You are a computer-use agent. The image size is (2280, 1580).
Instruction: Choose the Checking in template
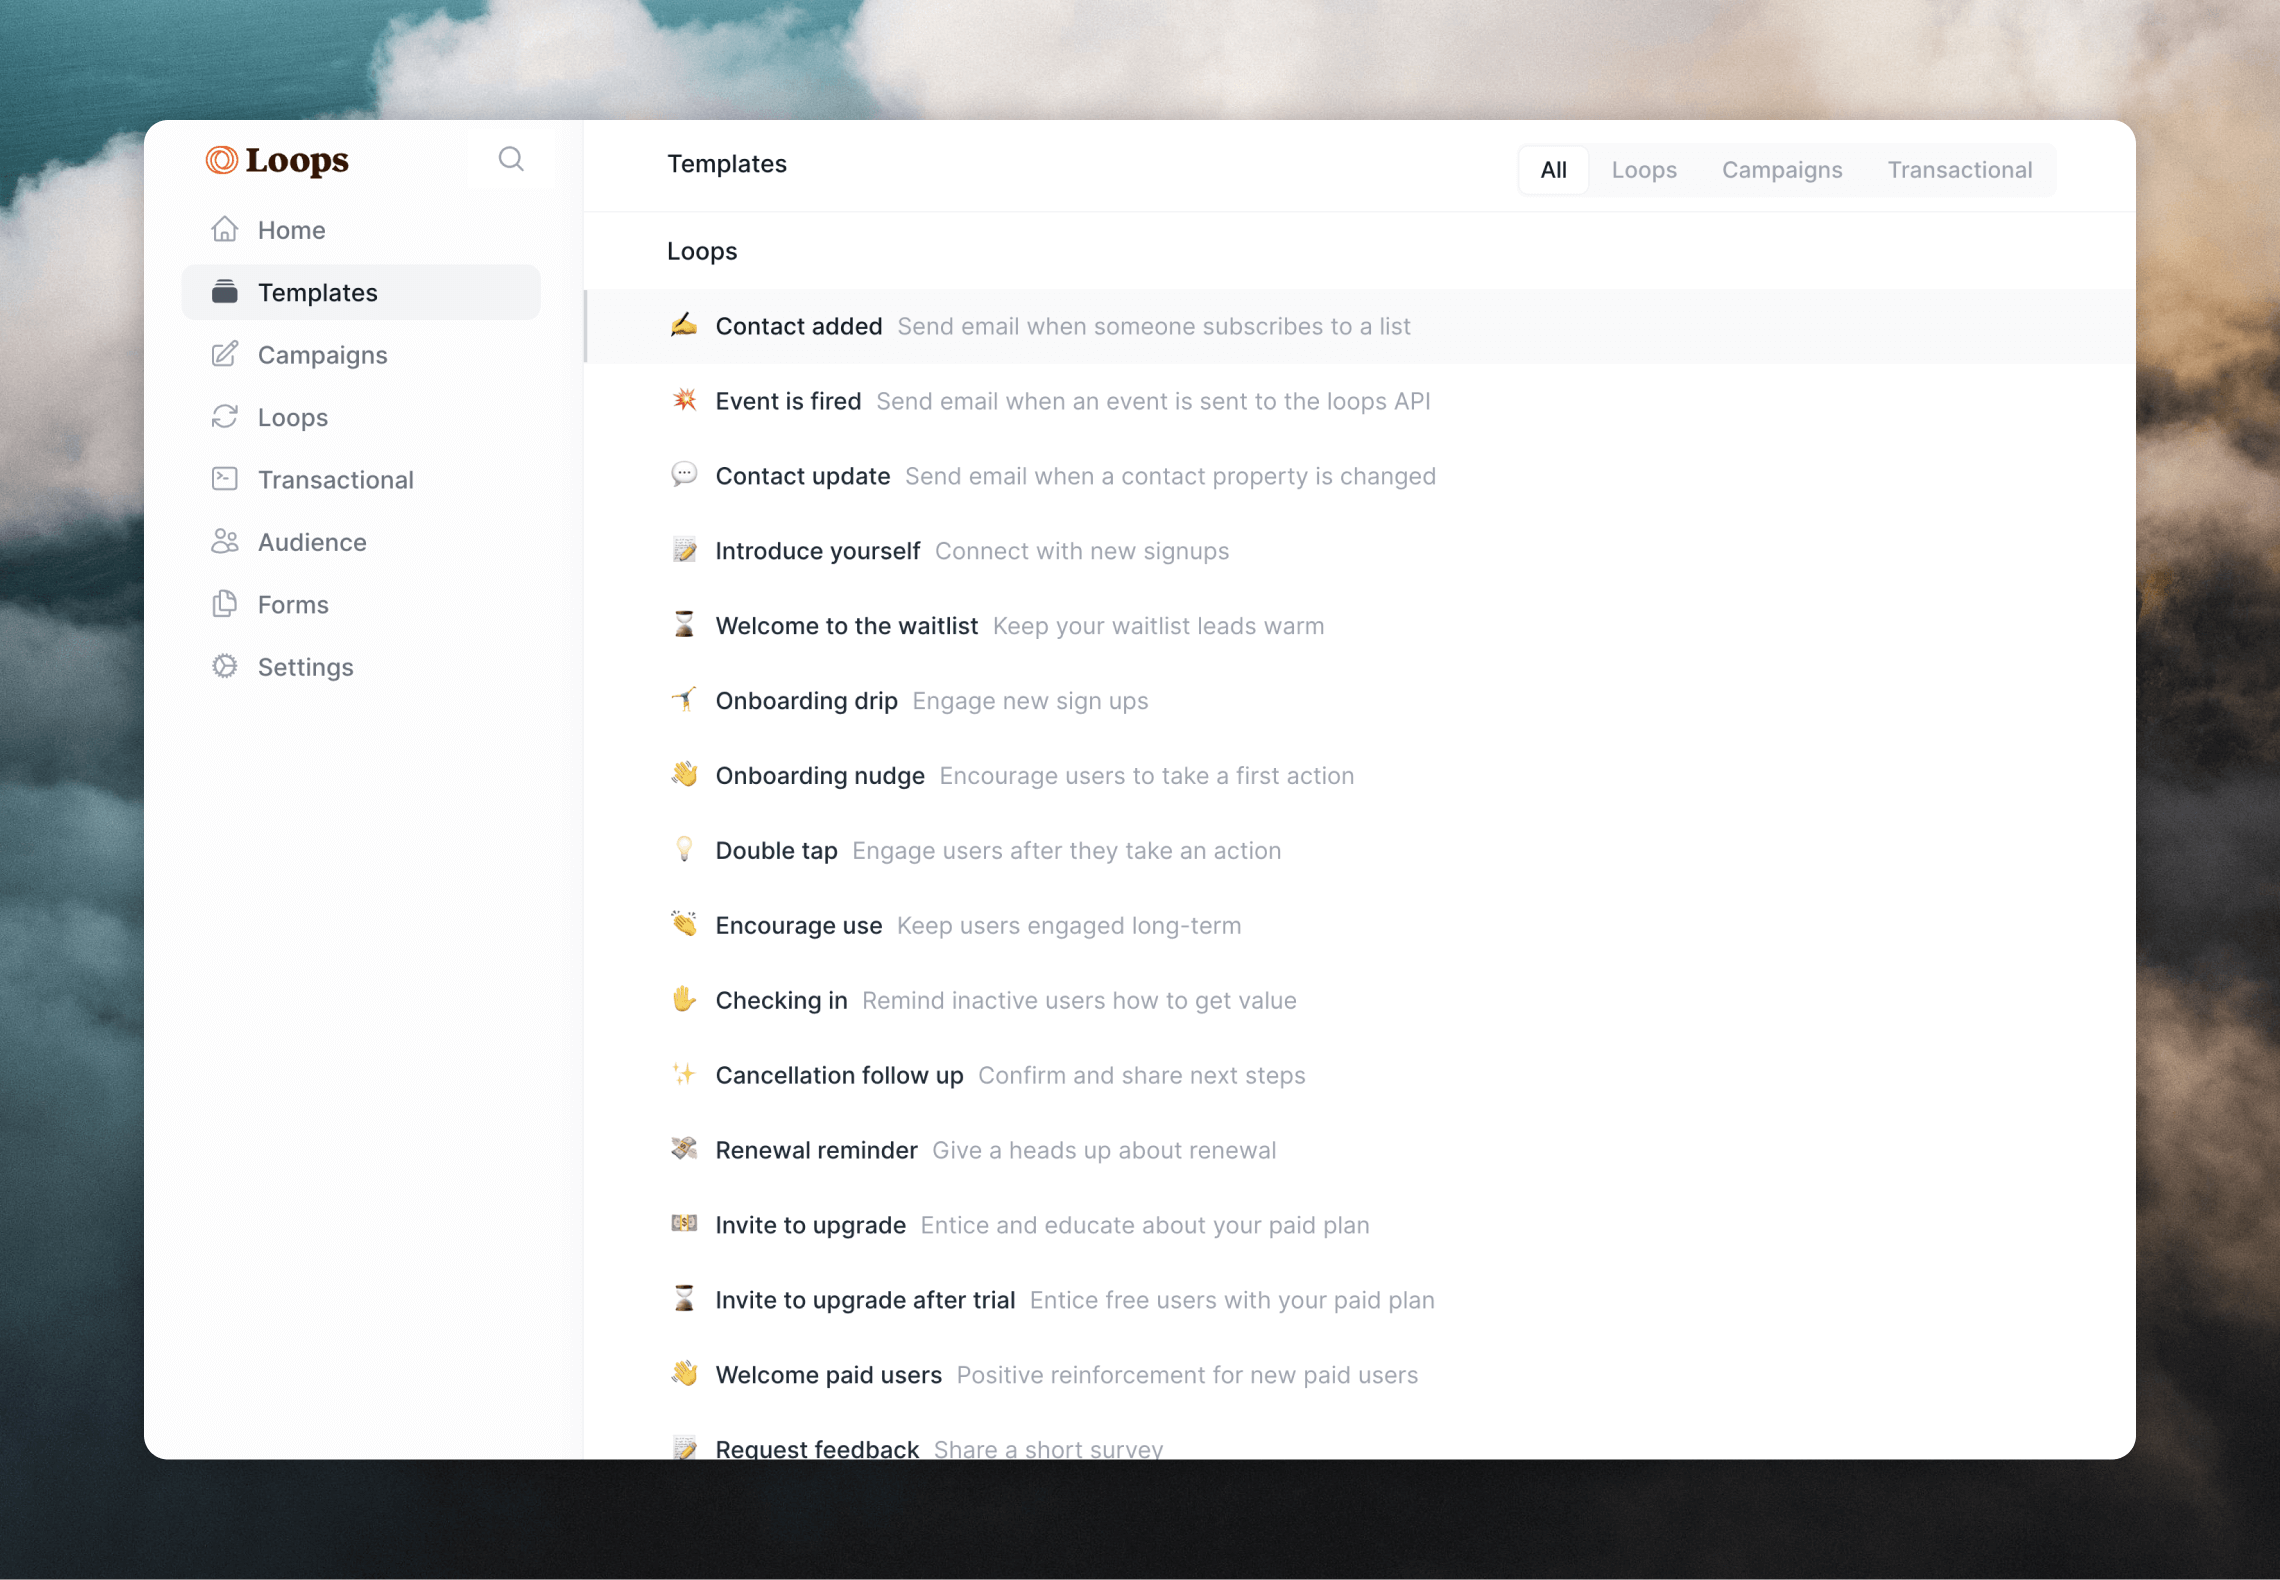tap(1360, 1001)
